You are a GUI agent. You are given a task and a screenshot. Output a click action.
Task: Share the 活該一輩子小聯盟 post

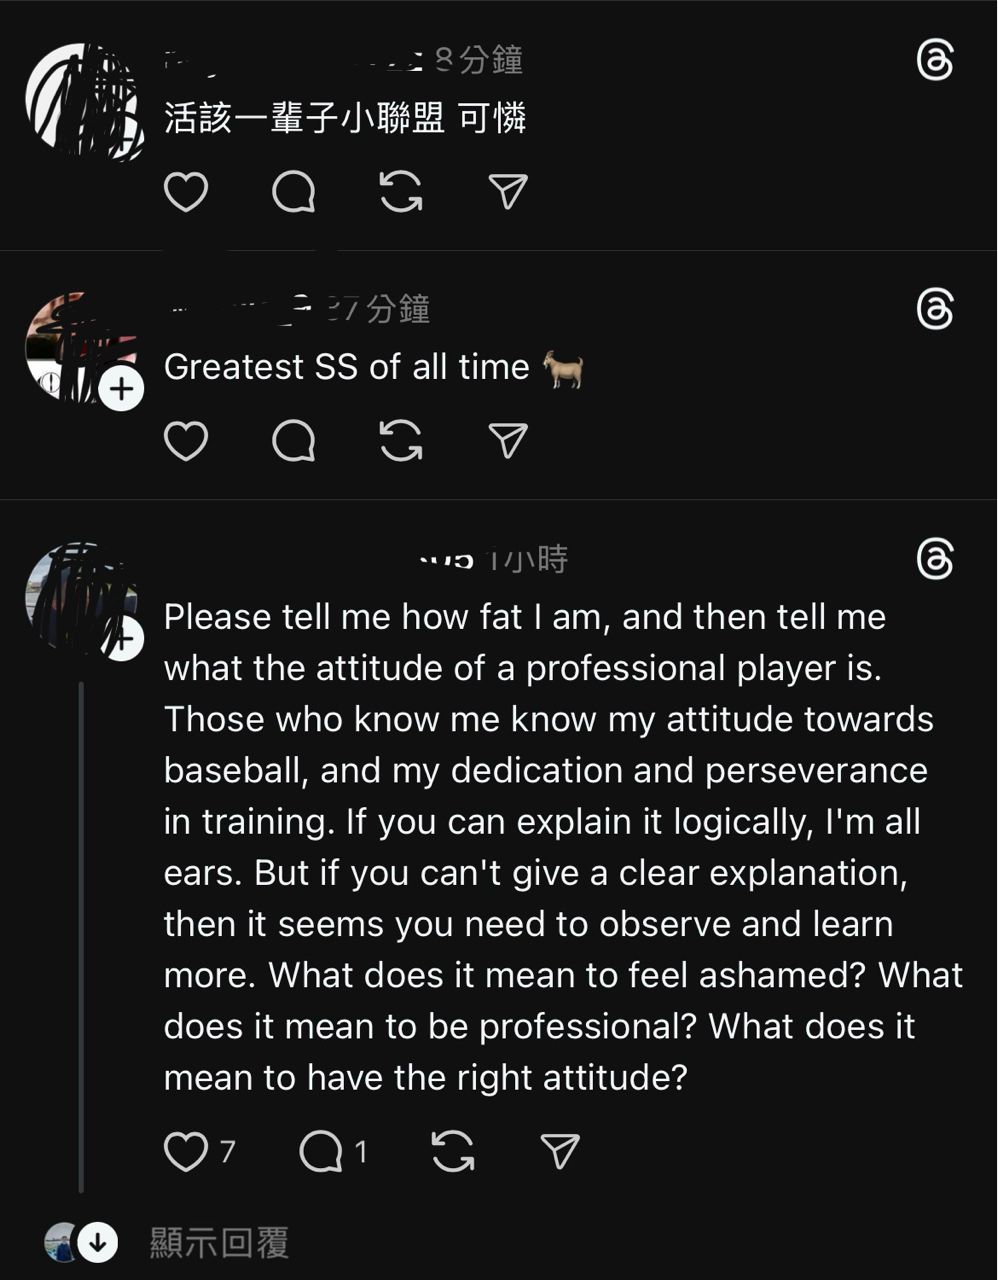pyautogui.click(x=508, y=192)
